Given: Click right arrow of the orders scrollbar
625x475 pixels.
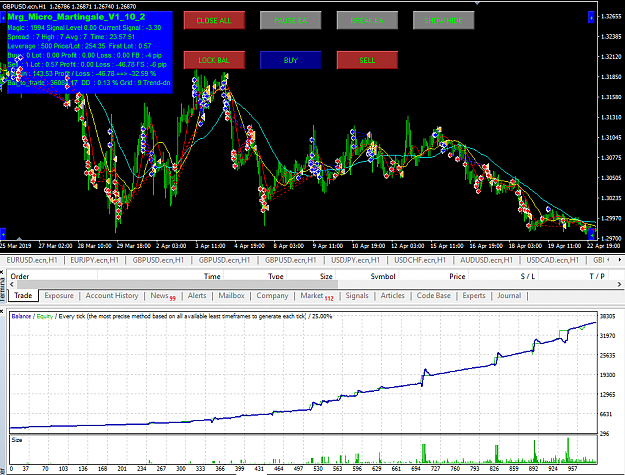Looking at the screenshot, I should [619, 284].
